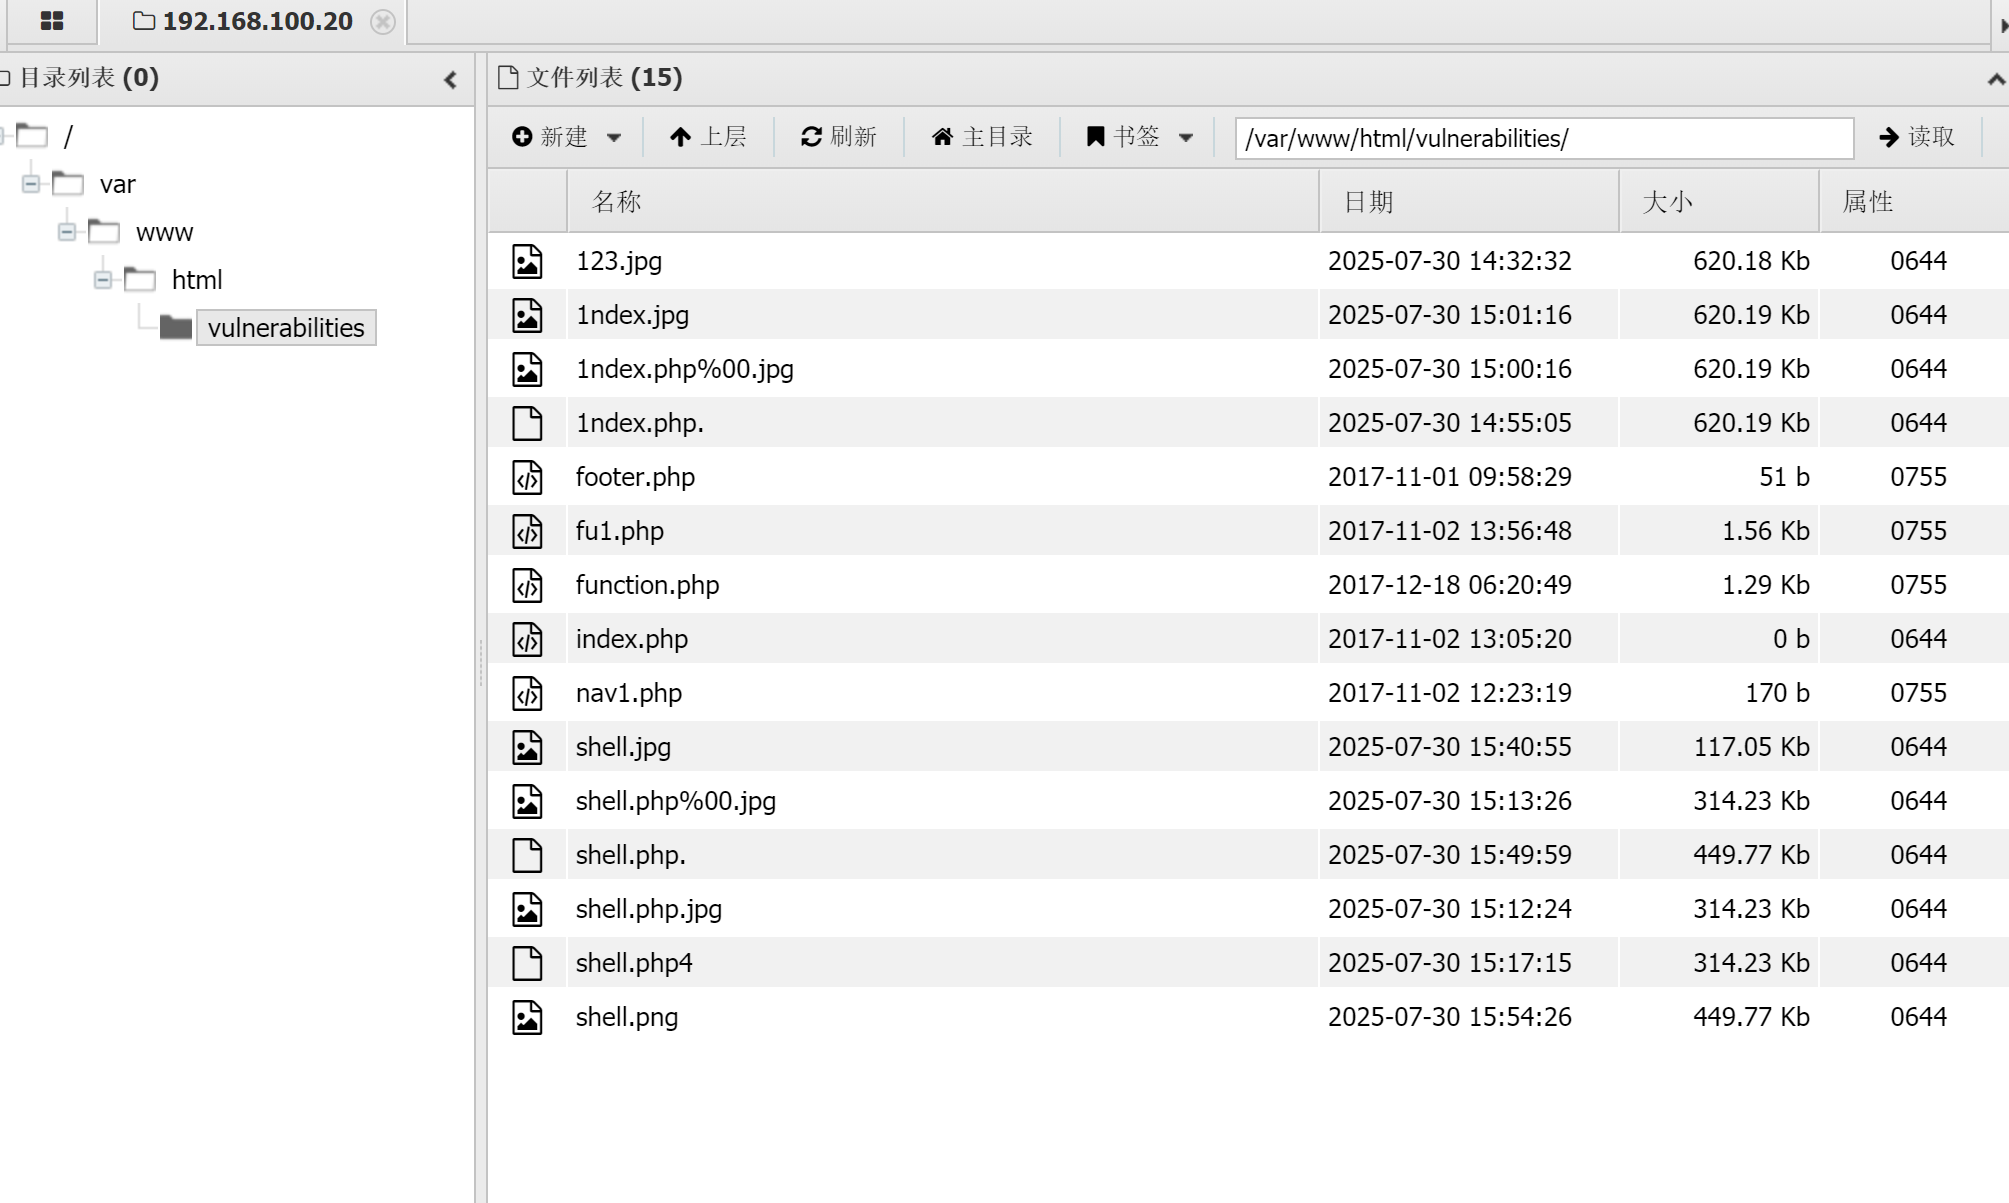Collapse the file list panel with up chevron
The width and height of the screenshot is (2009, 1203).
point(1995,79)
